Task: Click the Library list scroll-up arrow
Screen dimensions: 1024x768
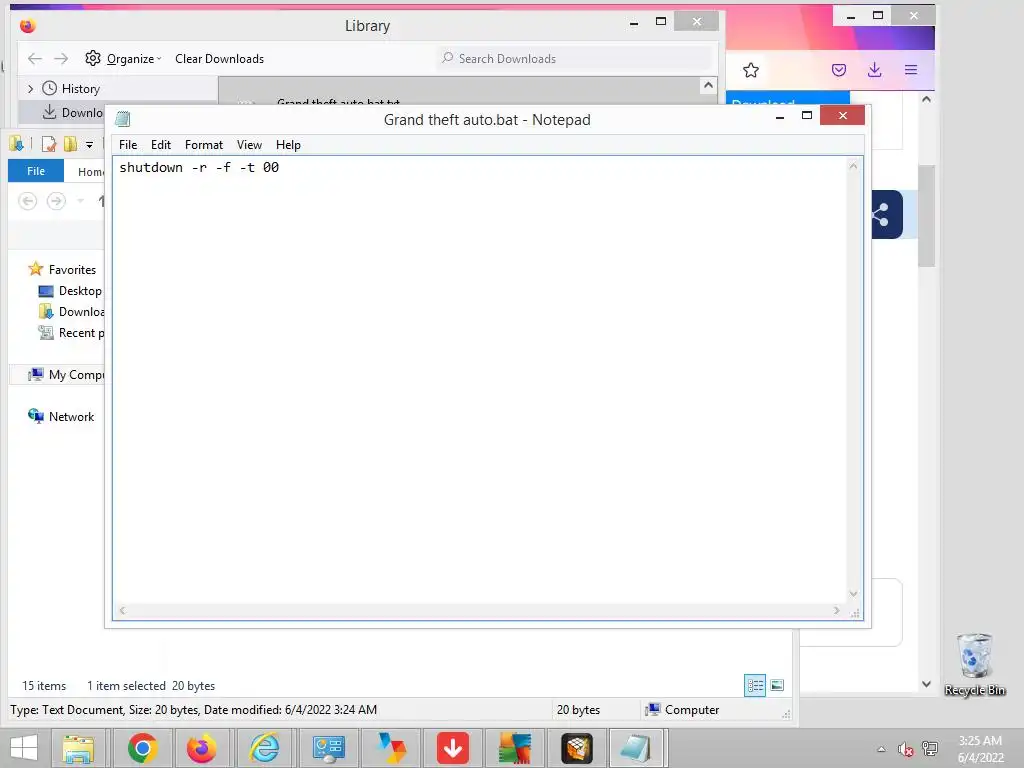Action: click(708, 86)
